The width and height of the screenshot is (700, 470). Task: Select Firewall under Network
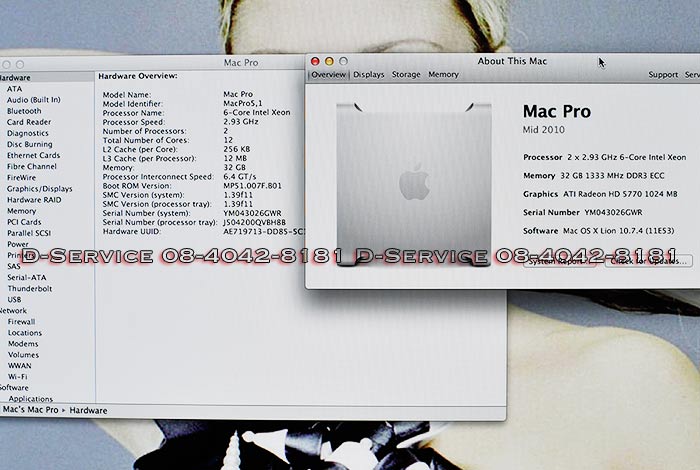click(x=21, y=322)
